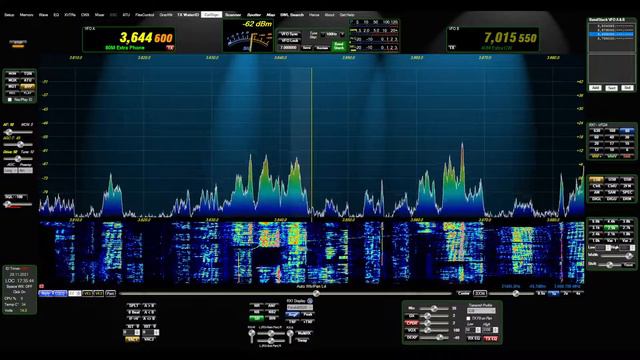
Task: Click the round icon beside RX1 Display
Action: coord(310,301)
